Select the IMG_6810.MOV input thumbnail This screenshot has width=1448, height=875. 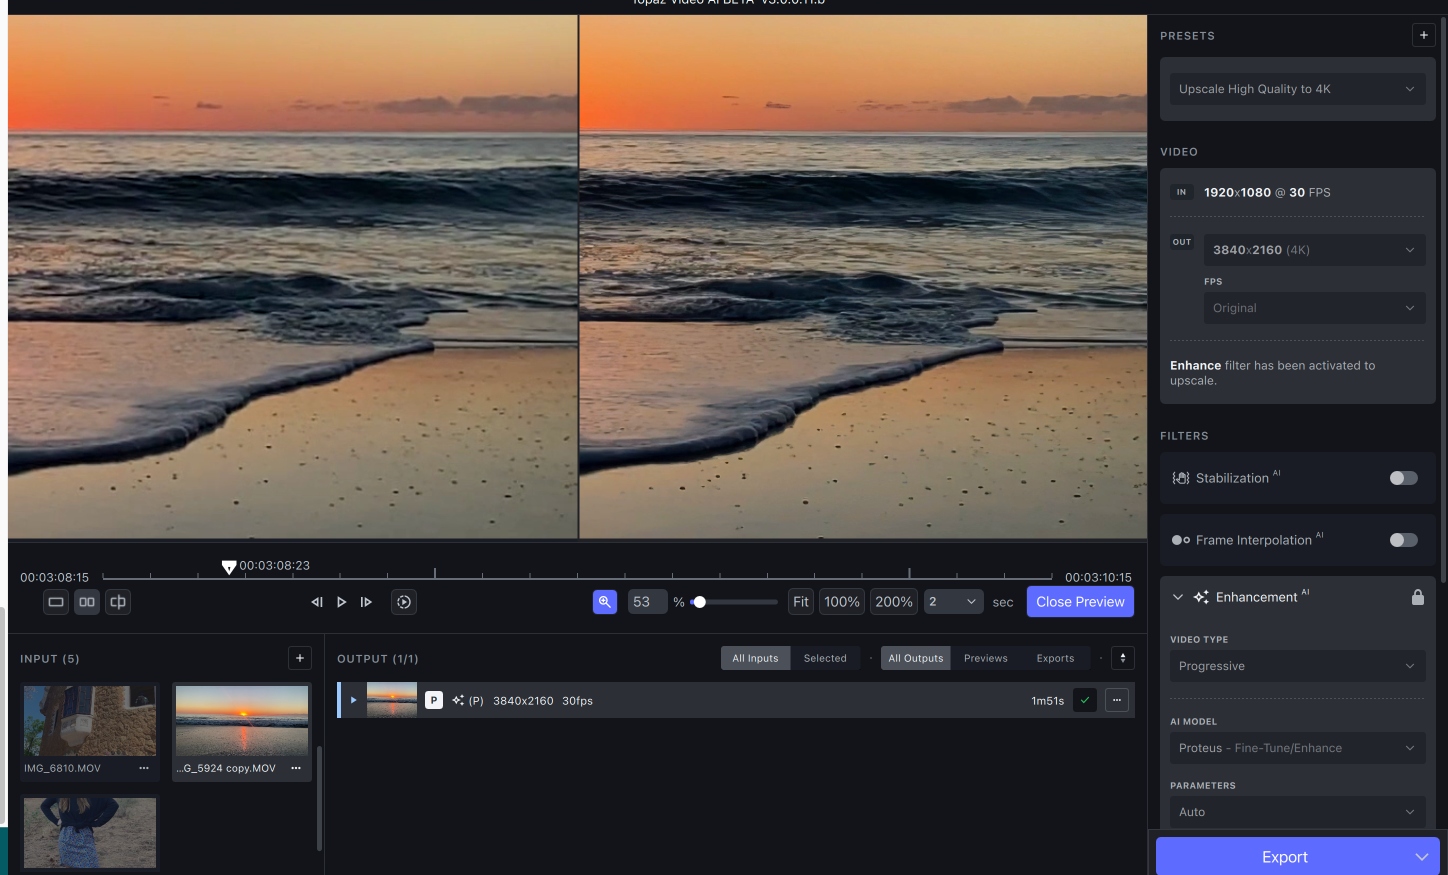(x=90, y=720)
